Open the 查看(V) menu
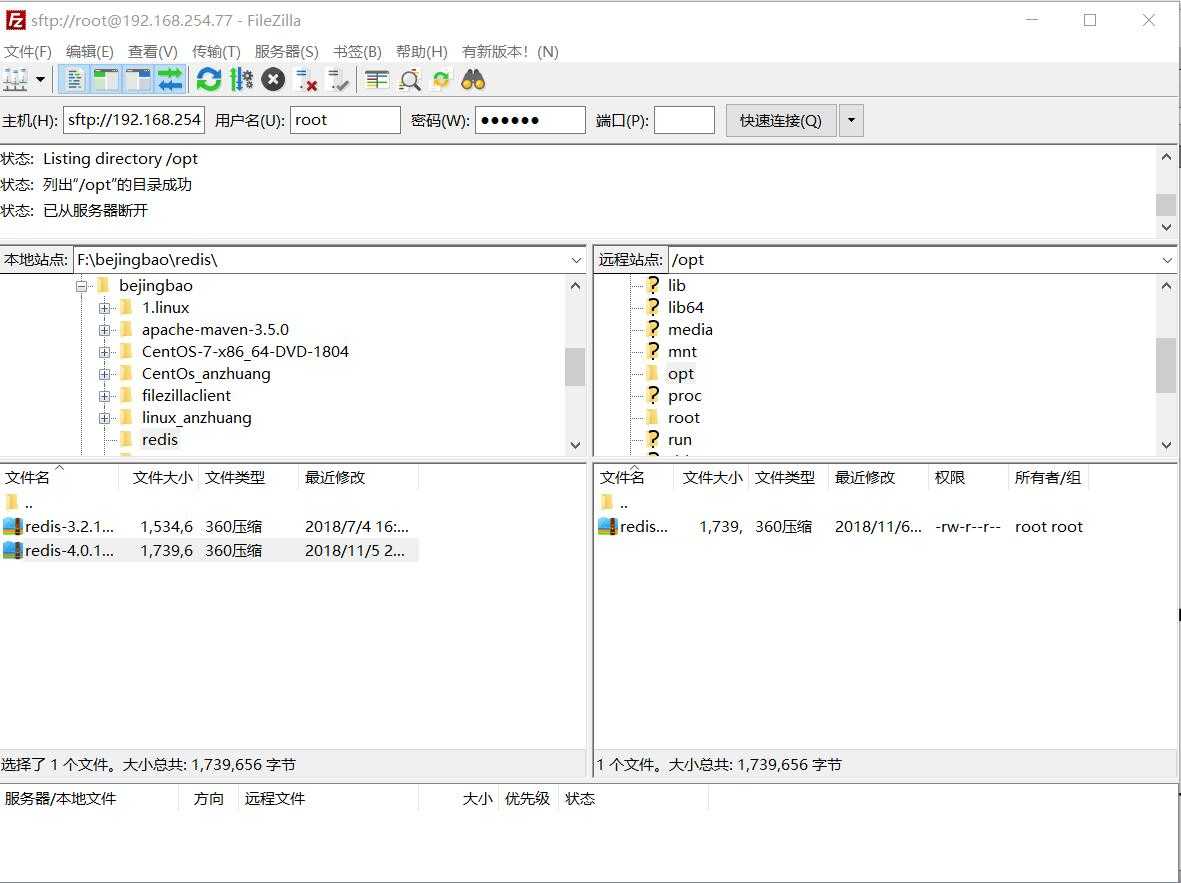 pos(153,51)
